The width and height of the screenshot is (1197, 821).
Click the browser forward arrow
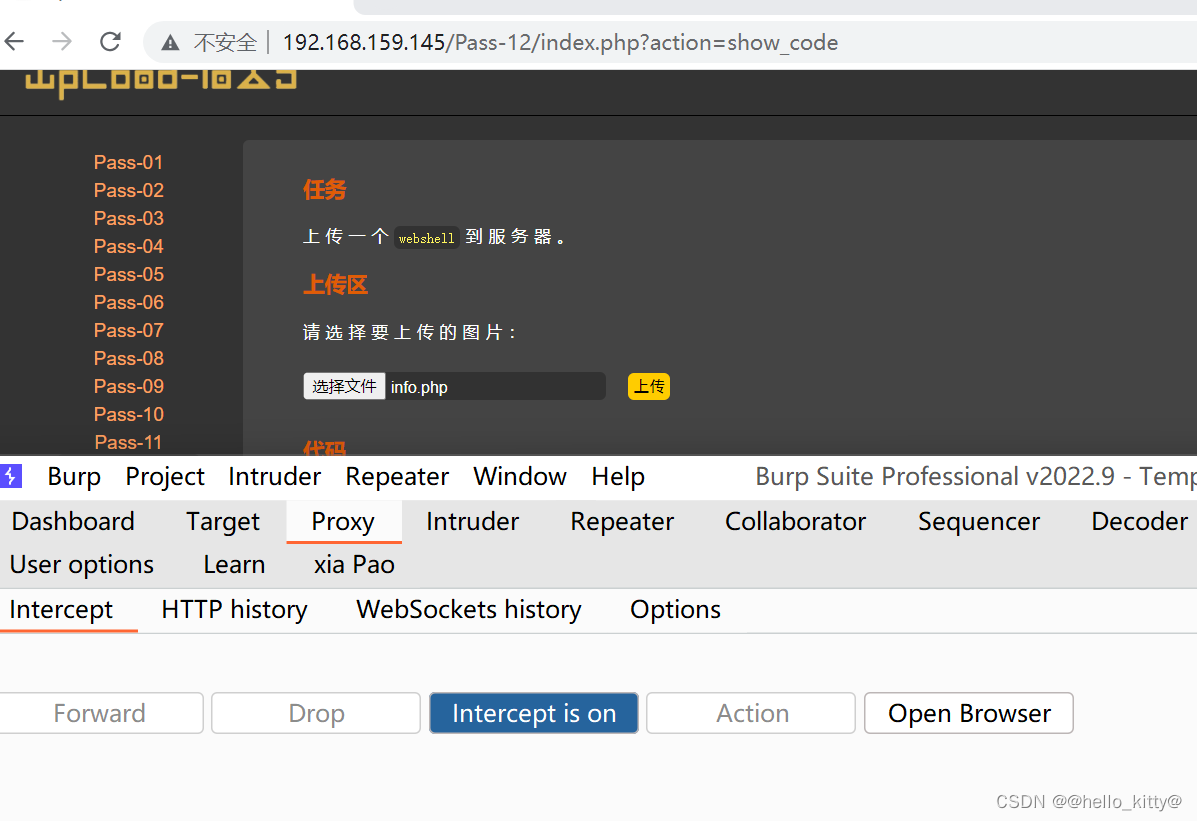(x=62, y=41)
